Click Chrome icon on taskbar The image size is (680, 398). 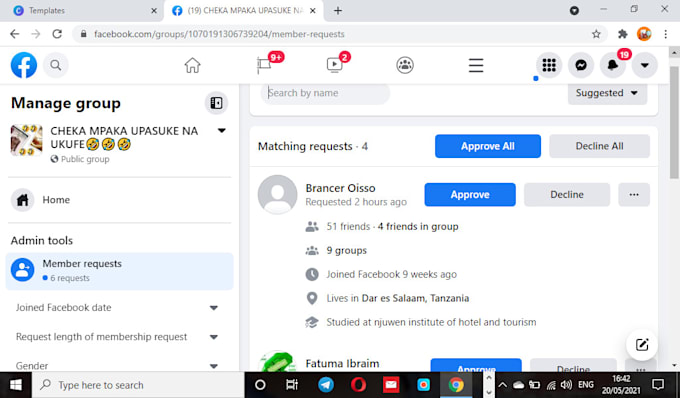(456, 385)
